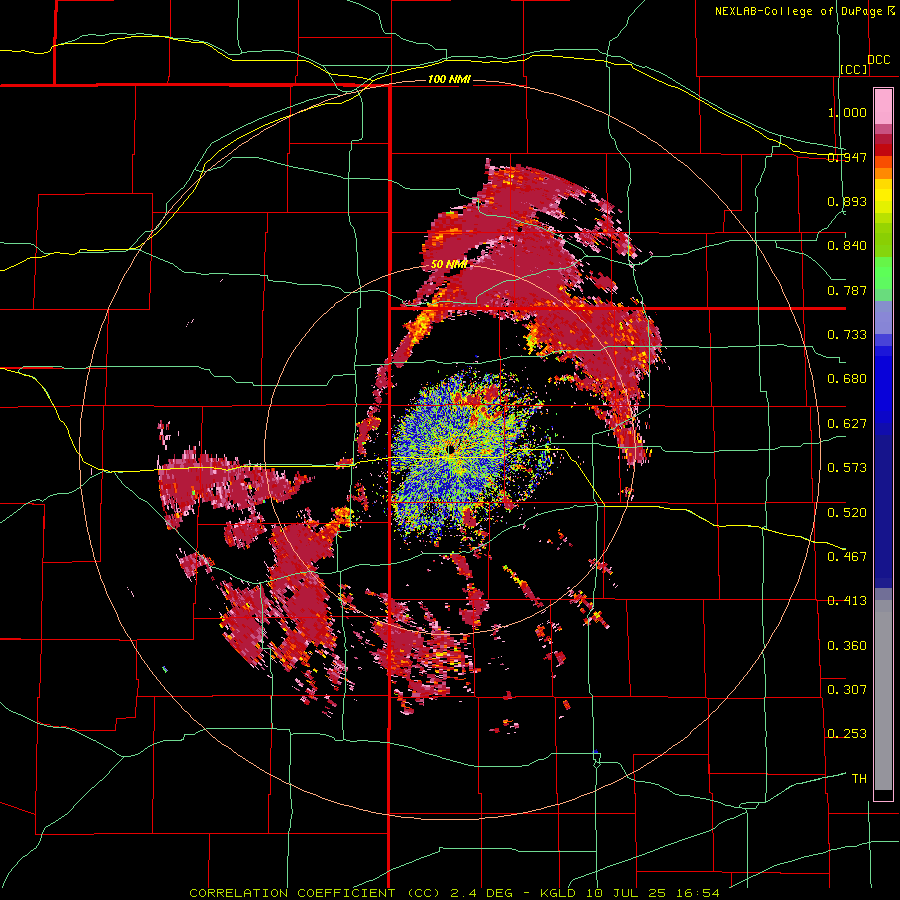
Task: Click the 0.520 legend value
Action: (847, 512)
